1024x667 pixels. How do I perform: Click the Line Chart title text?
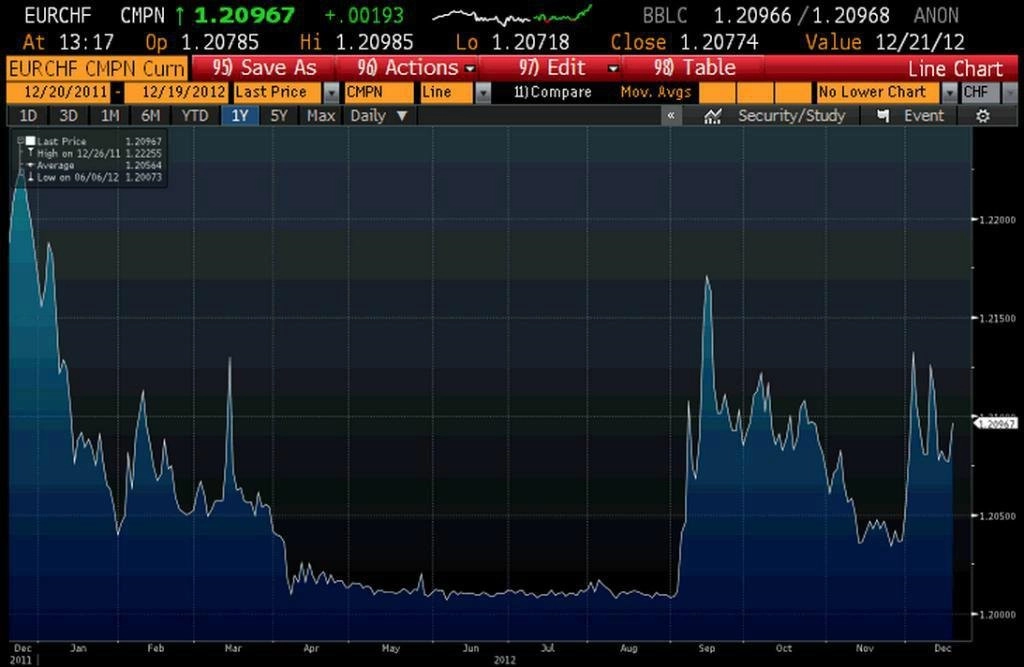pos(955,69)
